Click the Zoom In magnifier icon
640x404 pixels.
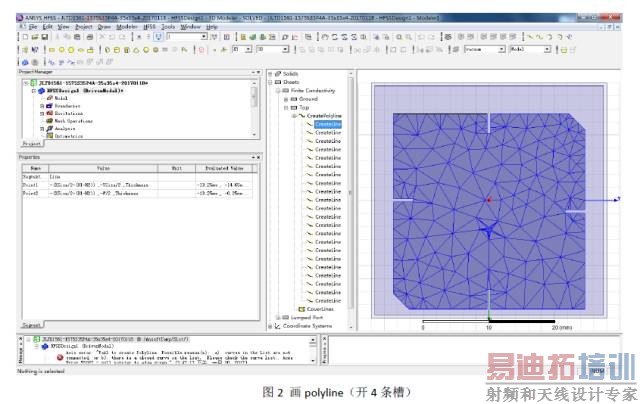coord(399,37)
